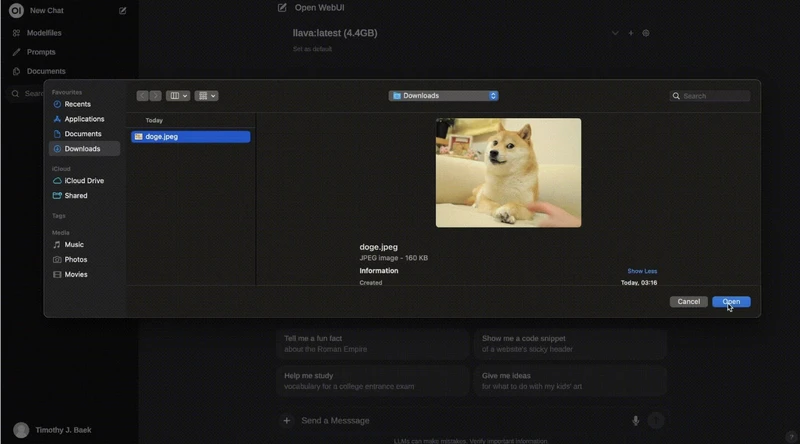The width and height of the screenshot is (800, 444).
Task: Open the Downloads location popup menu
Action: (x=443, y=95)
